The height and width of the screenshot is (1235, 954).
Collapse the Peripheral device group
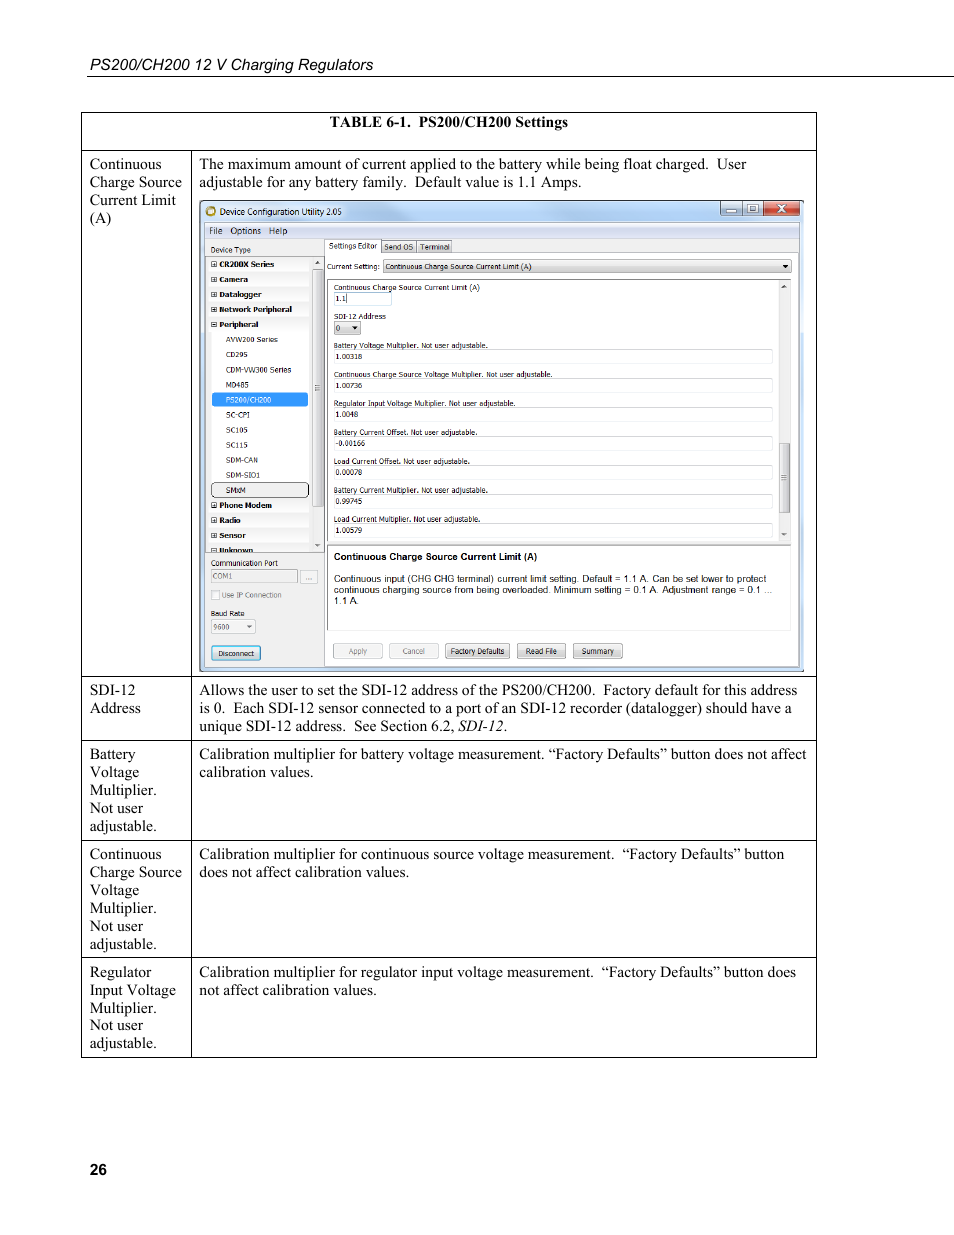click(213, 325)
